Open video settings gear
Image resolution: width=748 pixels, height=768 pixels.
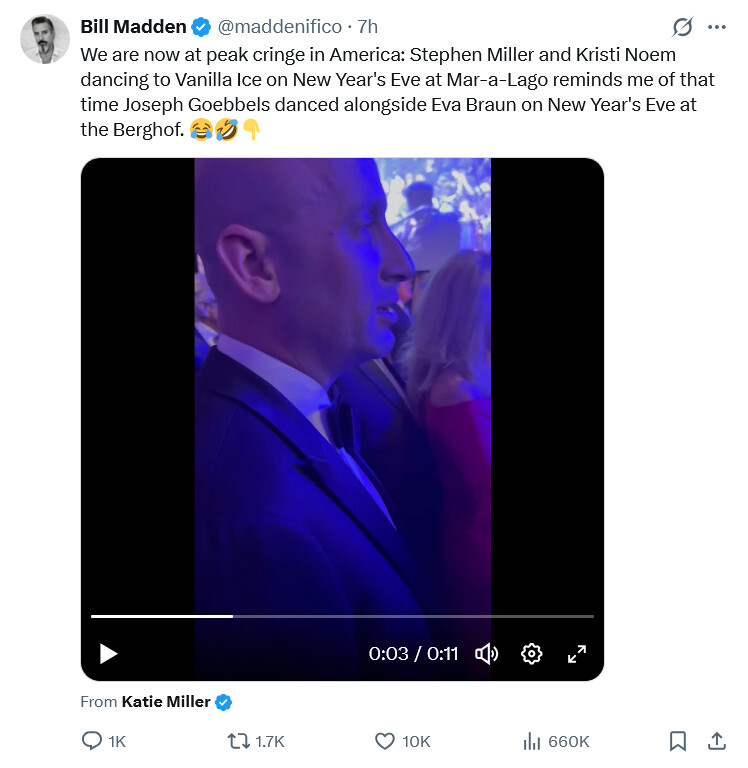[x=532, y=654]
